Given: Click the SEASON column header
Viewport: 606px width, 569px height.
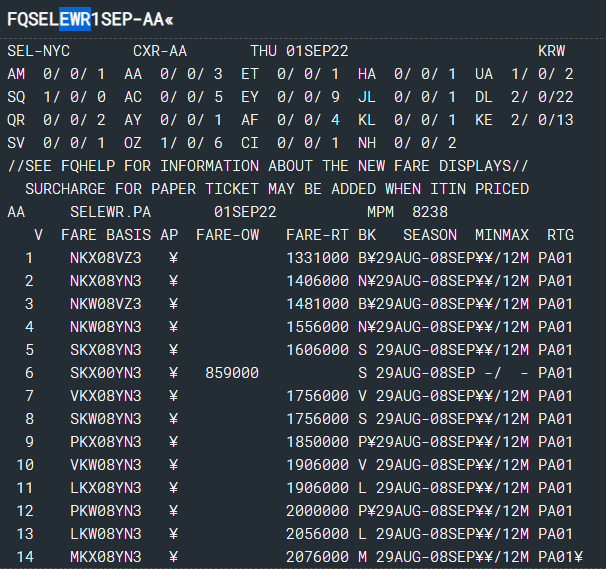Looking at the screenshot, I should click(x=430, y=235).
